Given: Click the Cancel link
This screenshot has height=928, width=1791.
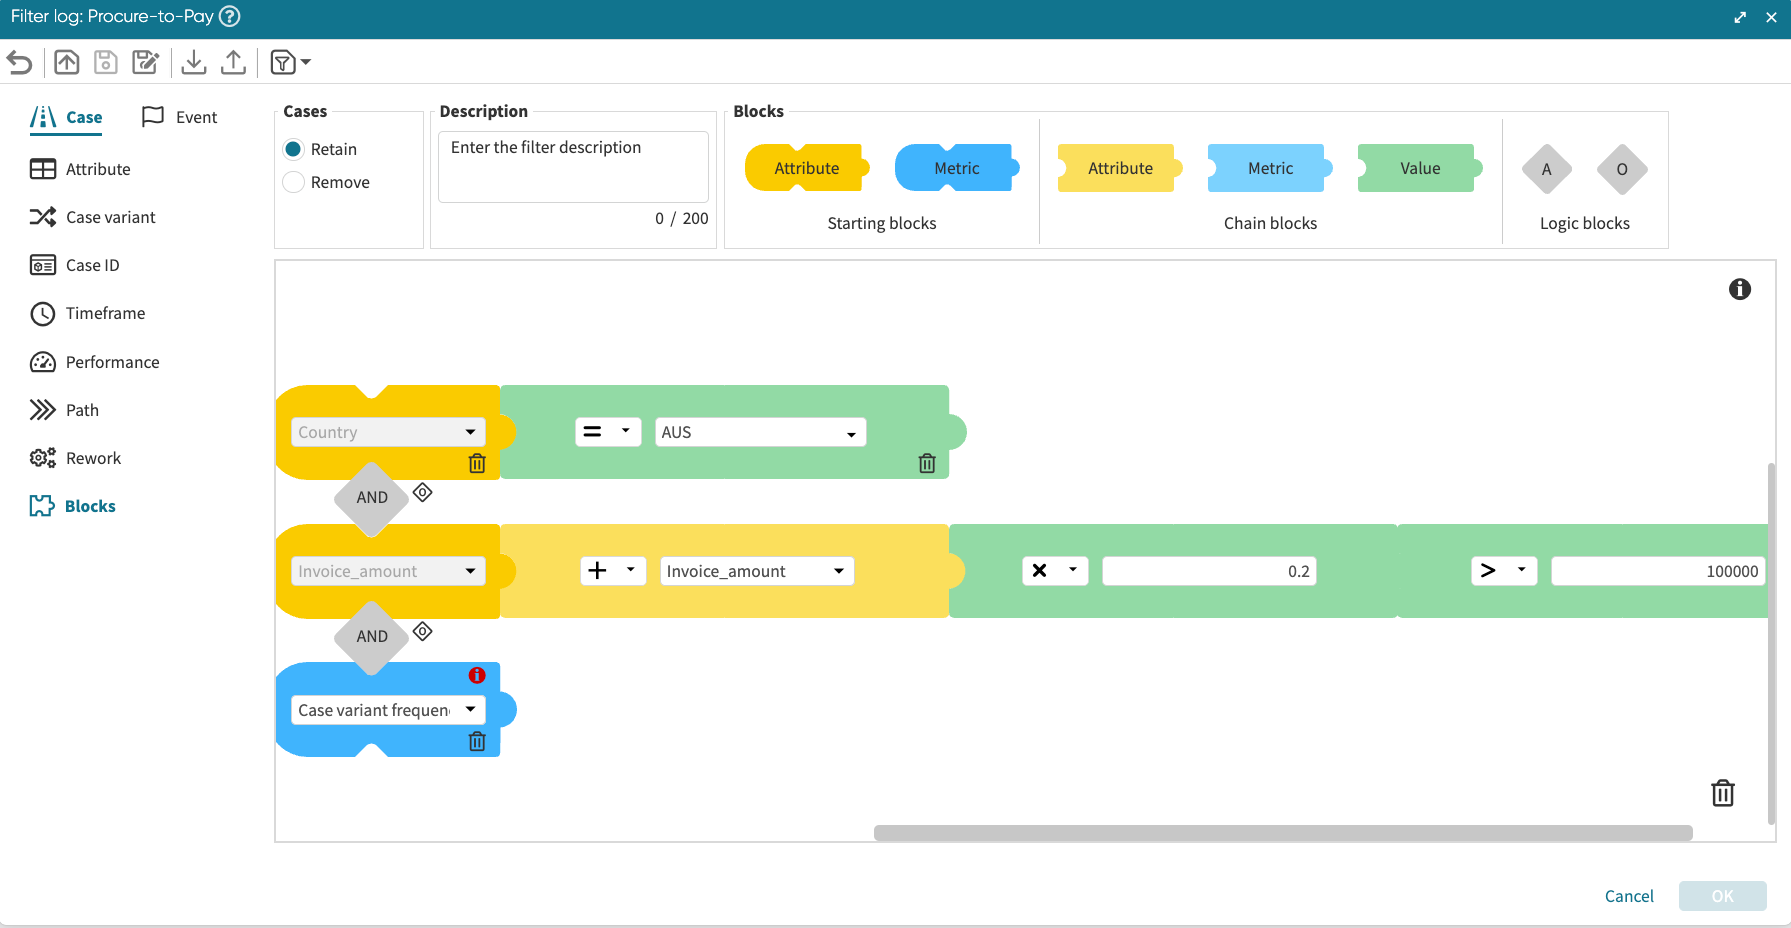Looking at the screenshot, I should pyautogui.click(x=1629, y=896).
